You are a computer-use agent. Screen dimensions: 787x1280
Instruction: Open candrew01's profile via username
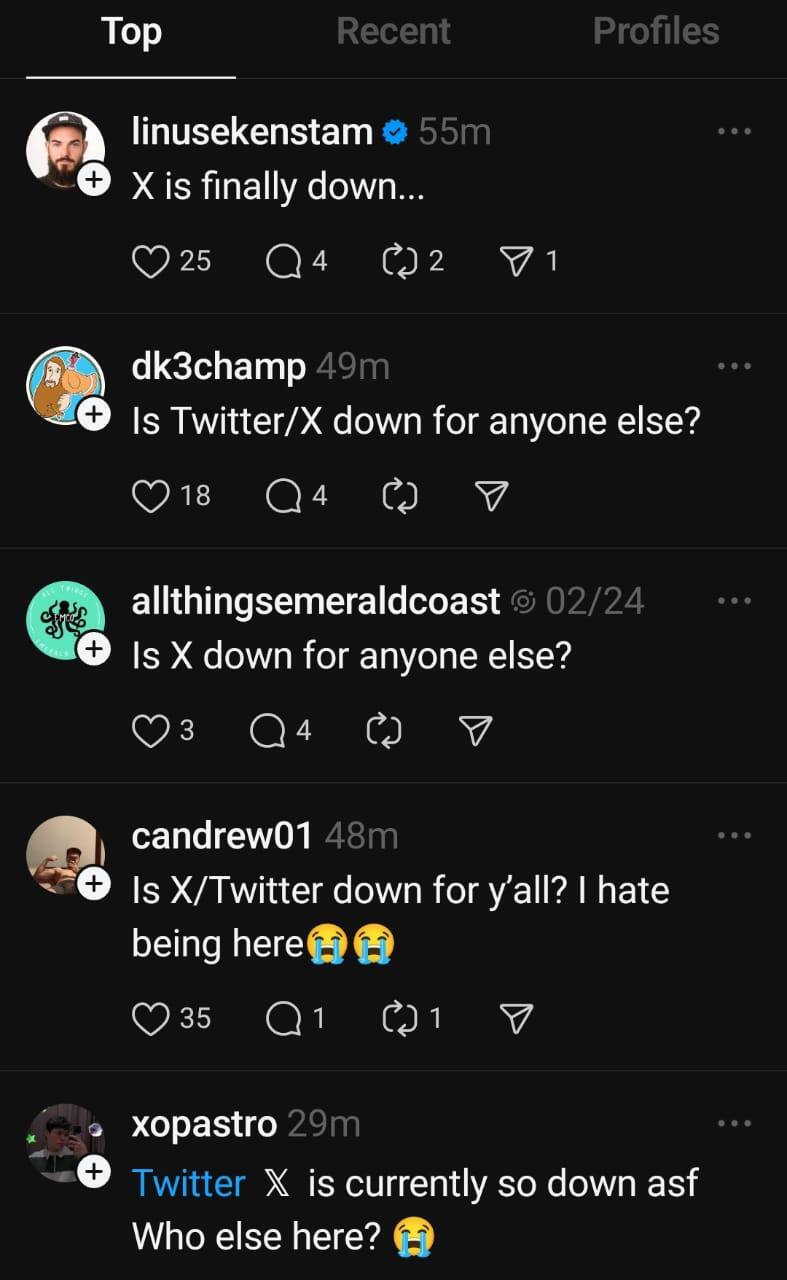(x=222, y=835)
